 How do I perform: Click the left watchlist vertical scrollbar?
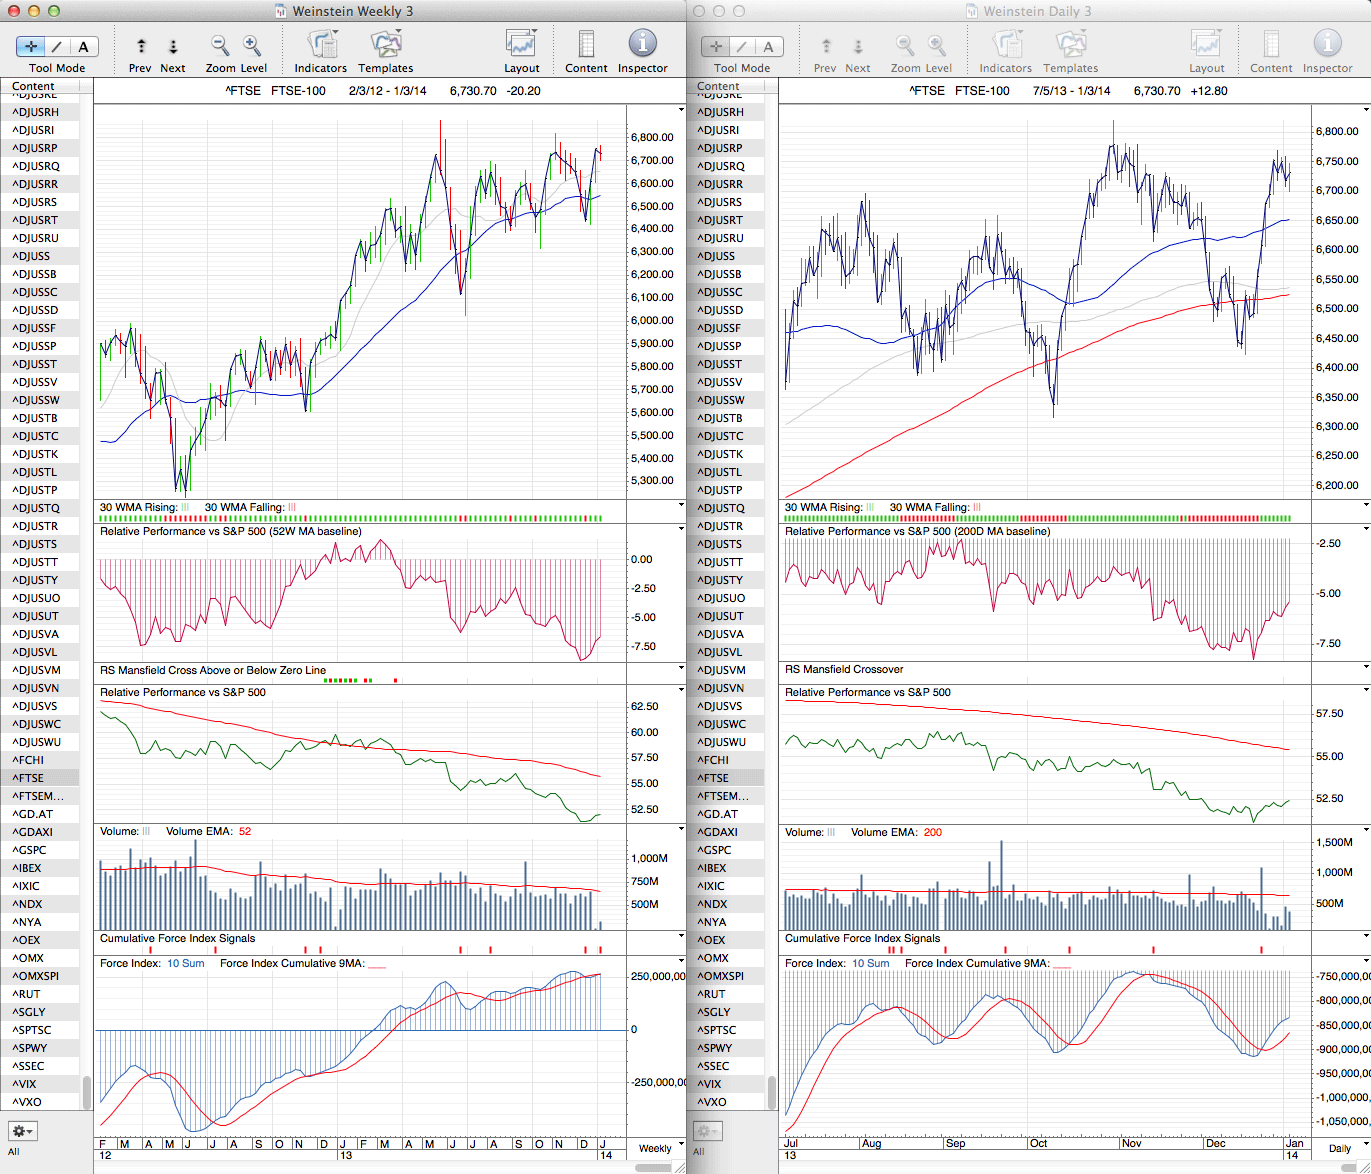click(87, 1091)
